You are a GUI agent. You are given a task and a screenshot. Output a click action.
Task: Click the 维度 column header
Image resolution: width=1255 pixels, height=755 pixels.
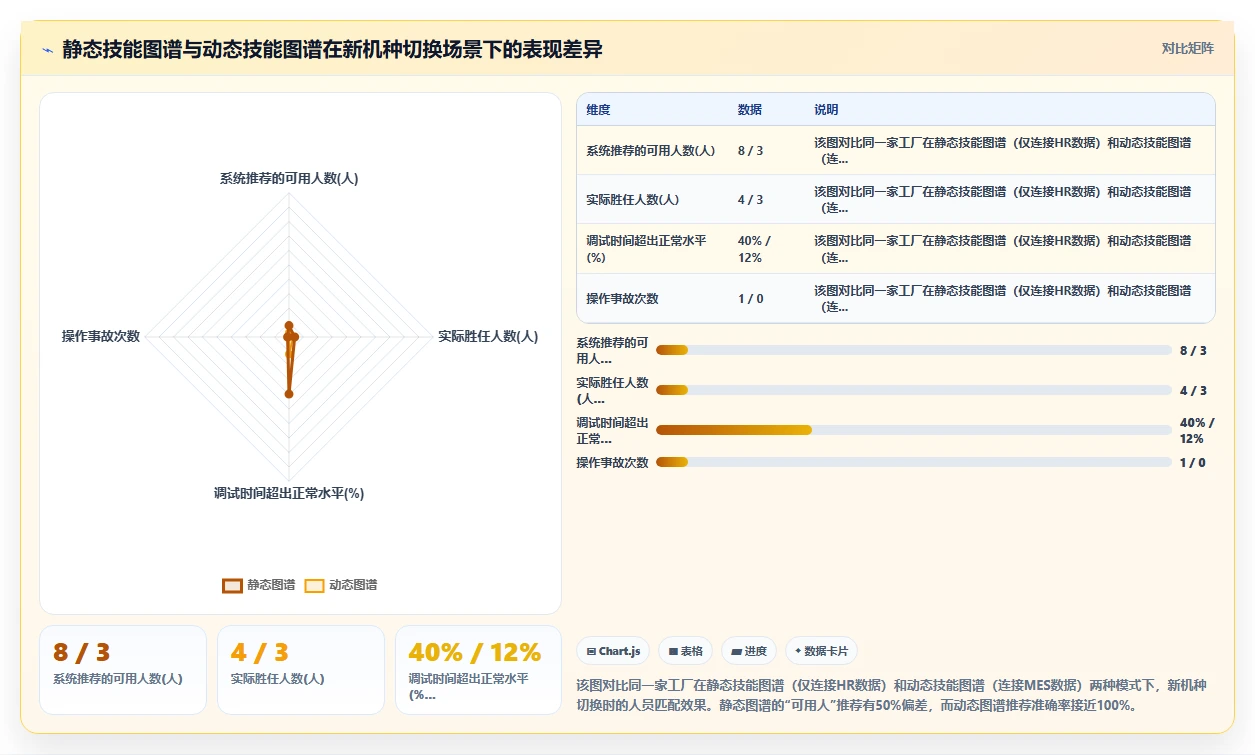(x=598, y=109)
